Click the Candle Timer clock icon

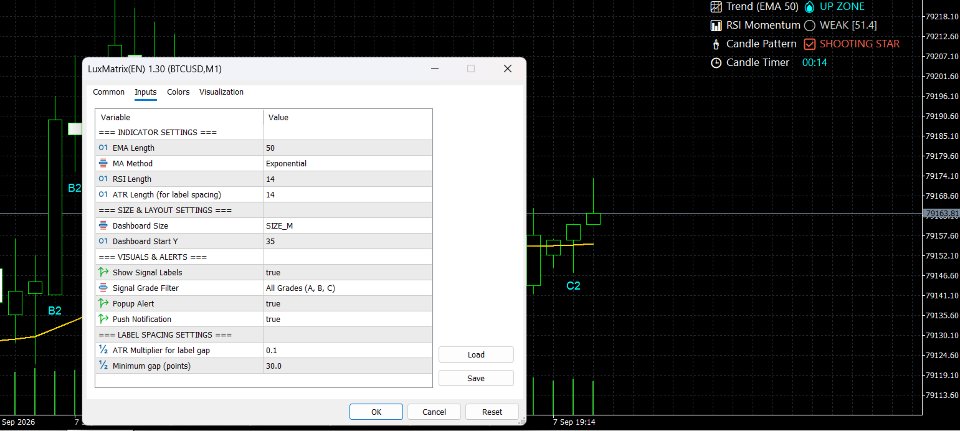pyautogui.click(x=716, y=62)
